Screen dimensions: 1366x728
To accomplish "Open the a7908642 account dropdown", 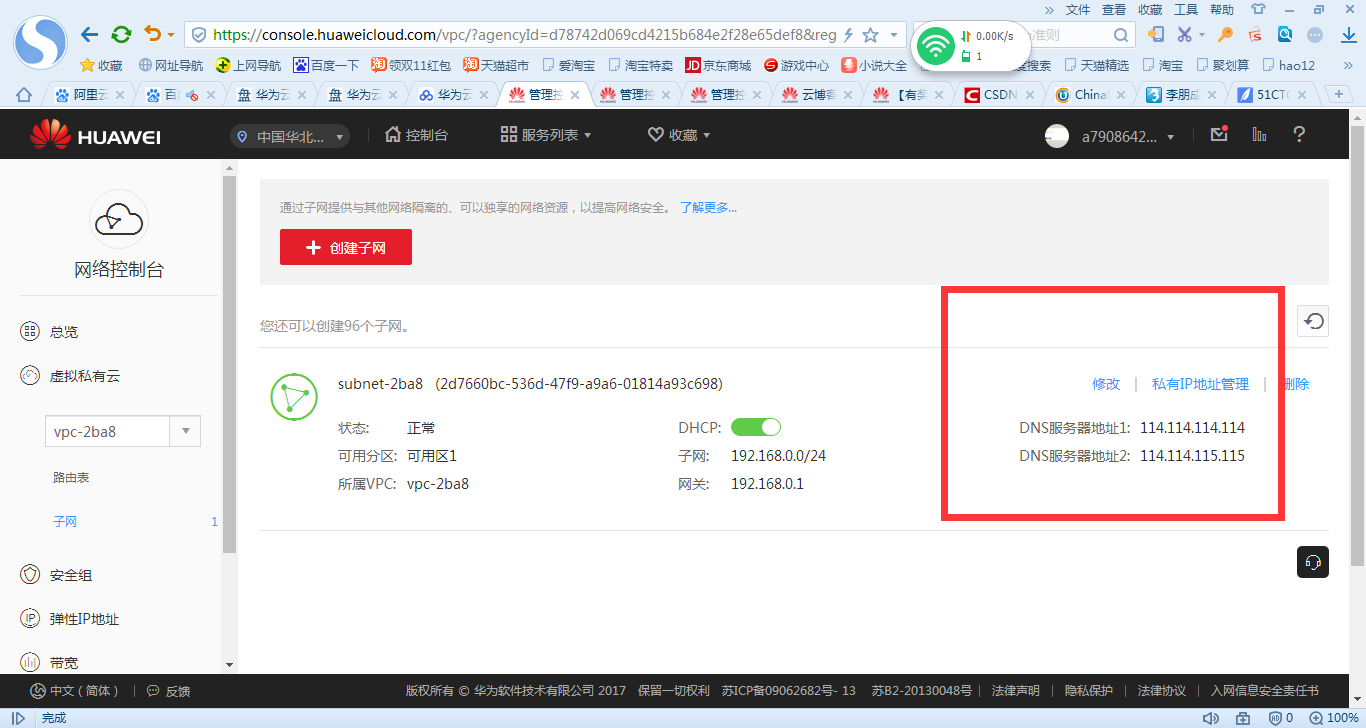I will (x=1128, y=136).
